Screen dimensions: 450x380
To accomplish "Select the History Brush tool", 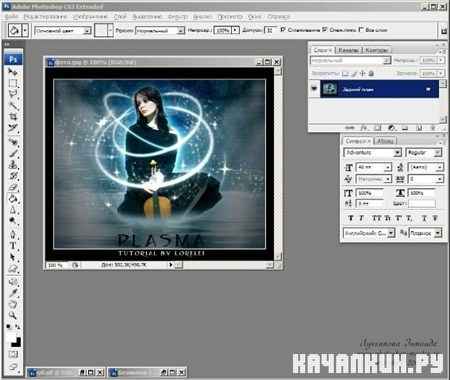I will click(13, 176).
